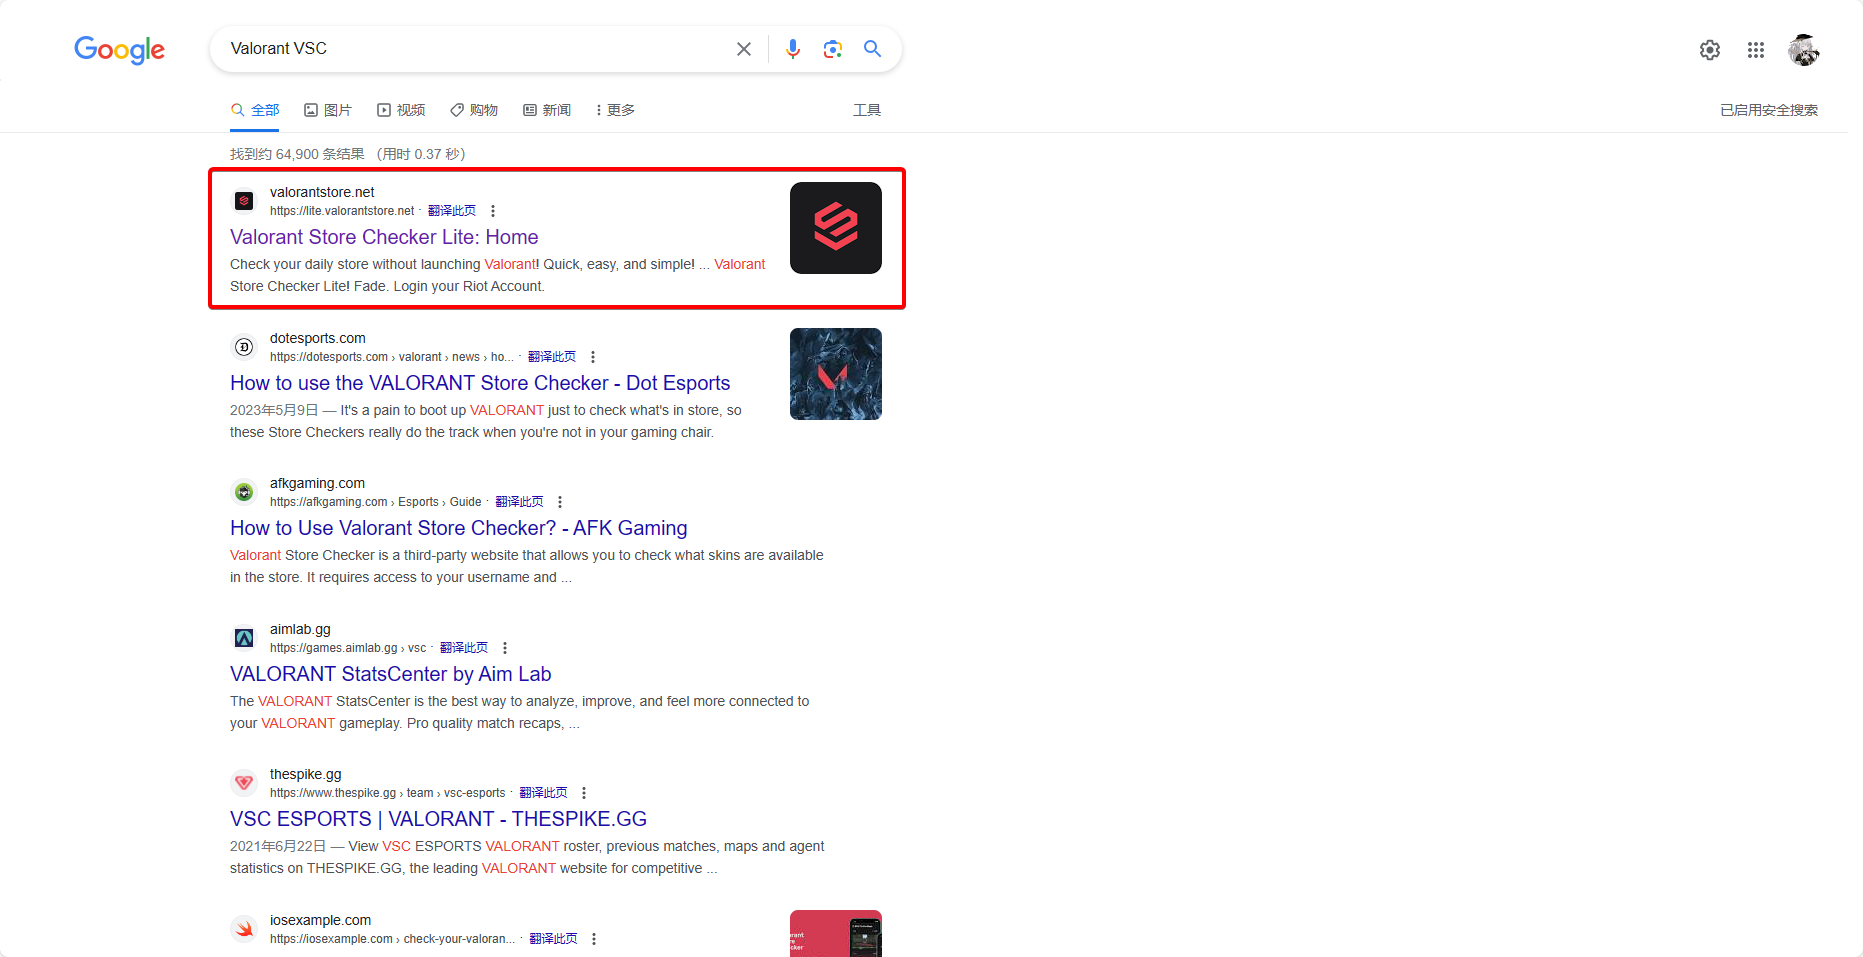
Task: Click the Google account avatar
Action: tap(1803, 50)
